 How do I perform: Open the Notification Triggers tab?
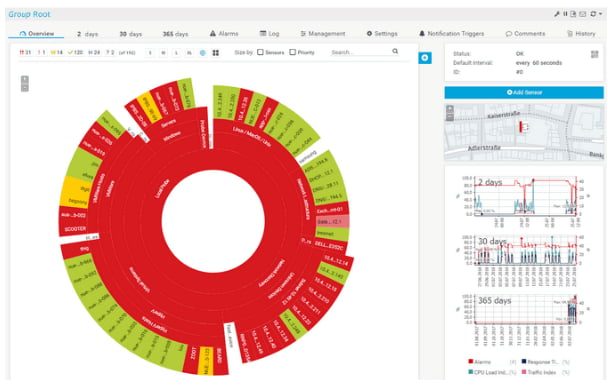[452, 34]
